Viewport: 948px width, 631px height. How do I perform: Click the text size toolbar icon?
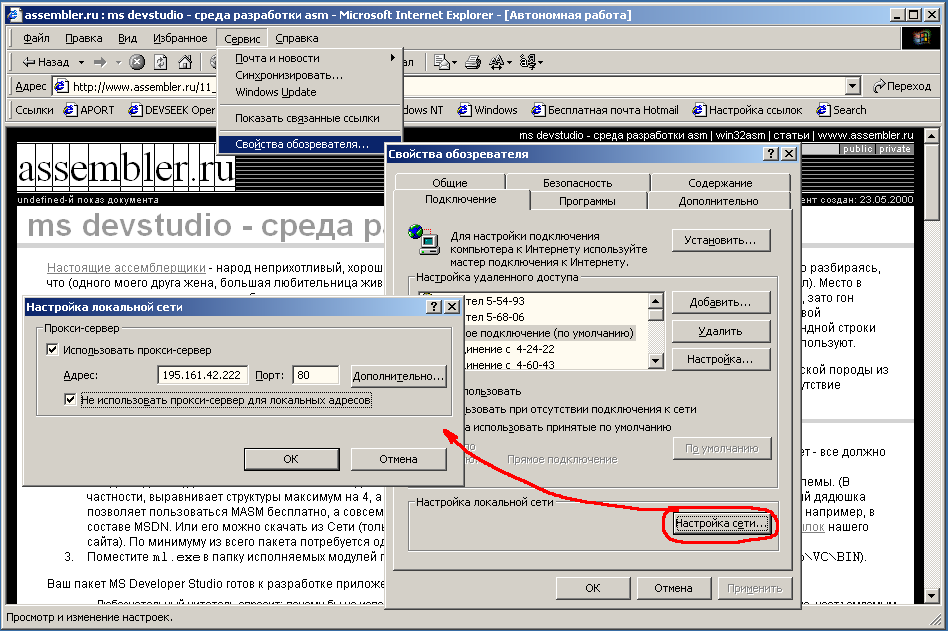(x=497, y=62)
